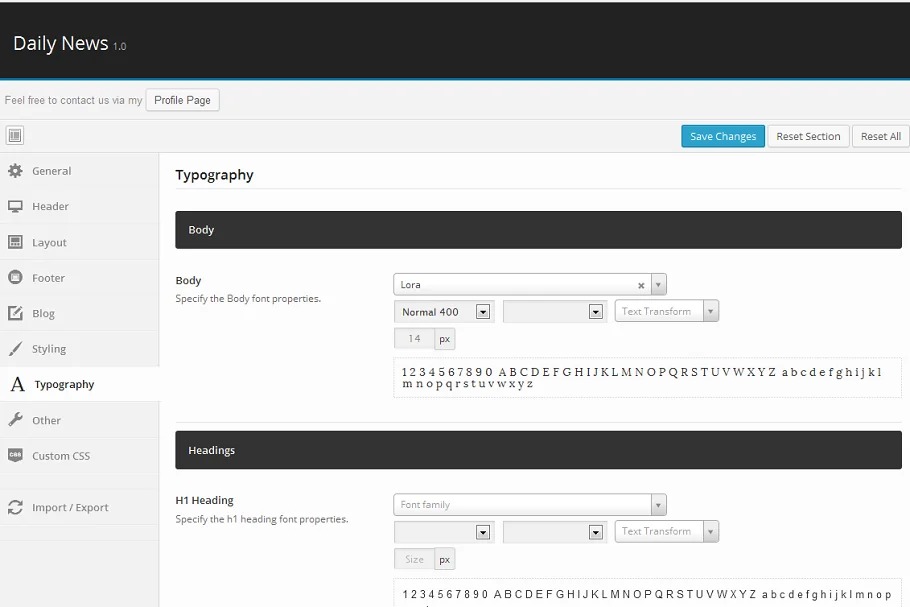Click the General gear icon
This screenshot has width=910, height=607.
click(15, 171)
